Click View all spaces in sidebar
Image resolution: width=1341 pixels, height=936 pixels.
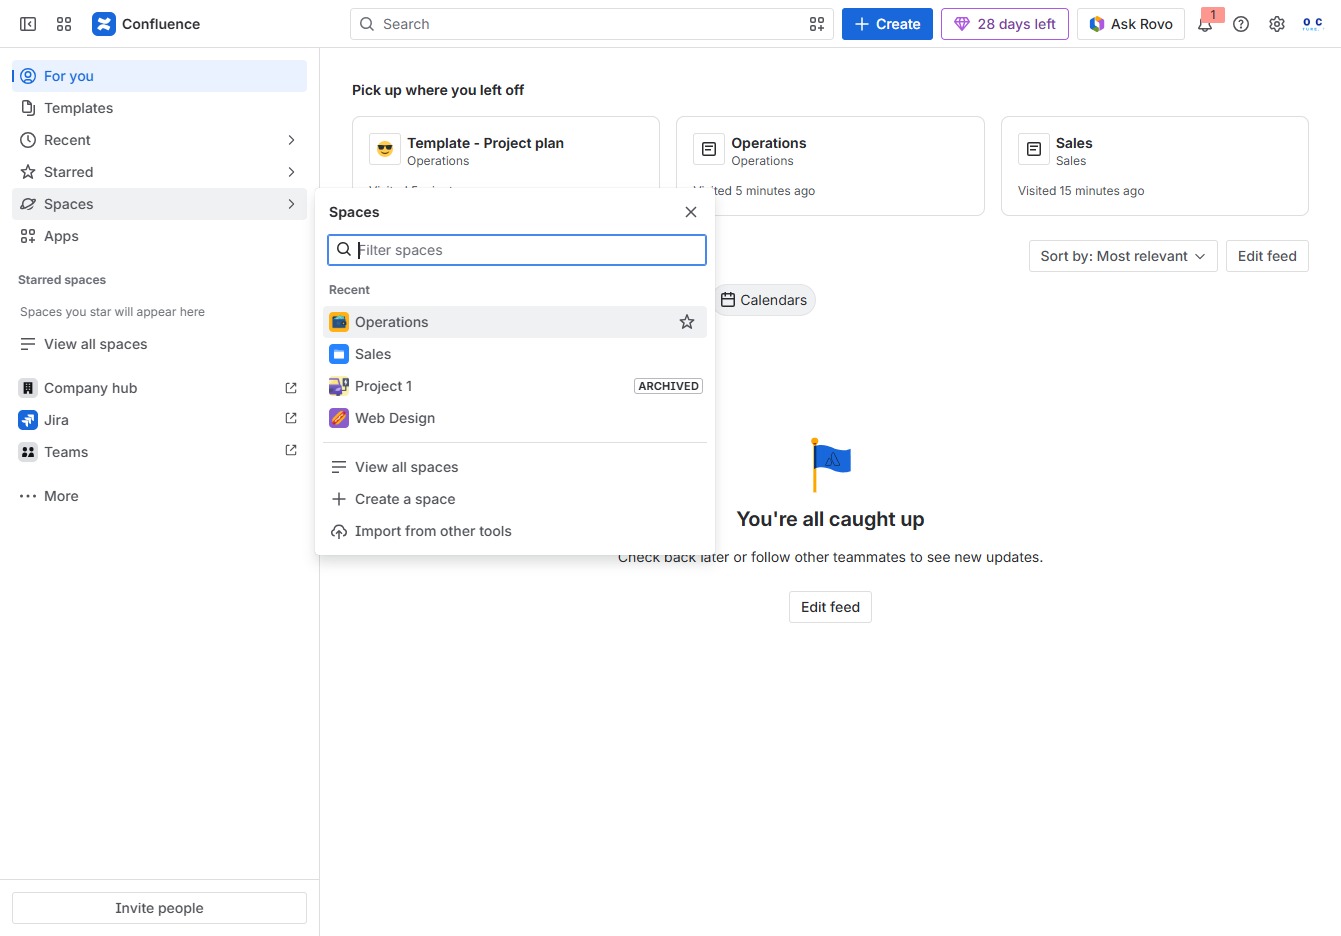159,344
